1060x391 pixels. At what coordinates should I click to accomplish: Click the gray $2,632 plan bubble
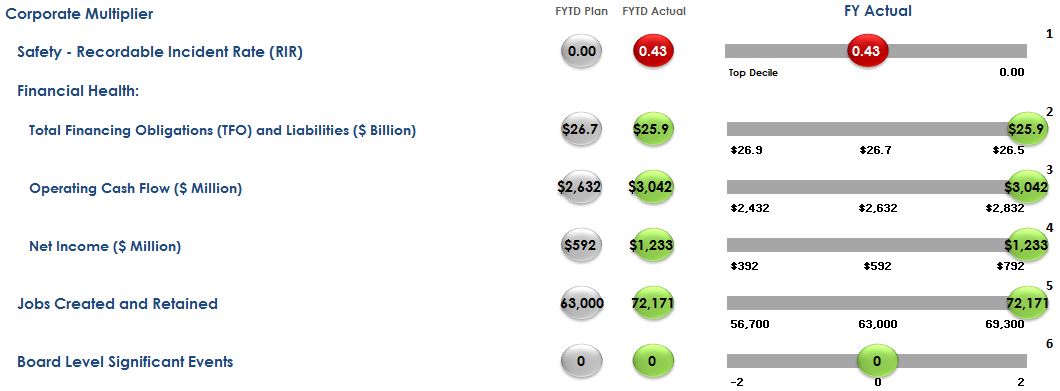[581, 187]
